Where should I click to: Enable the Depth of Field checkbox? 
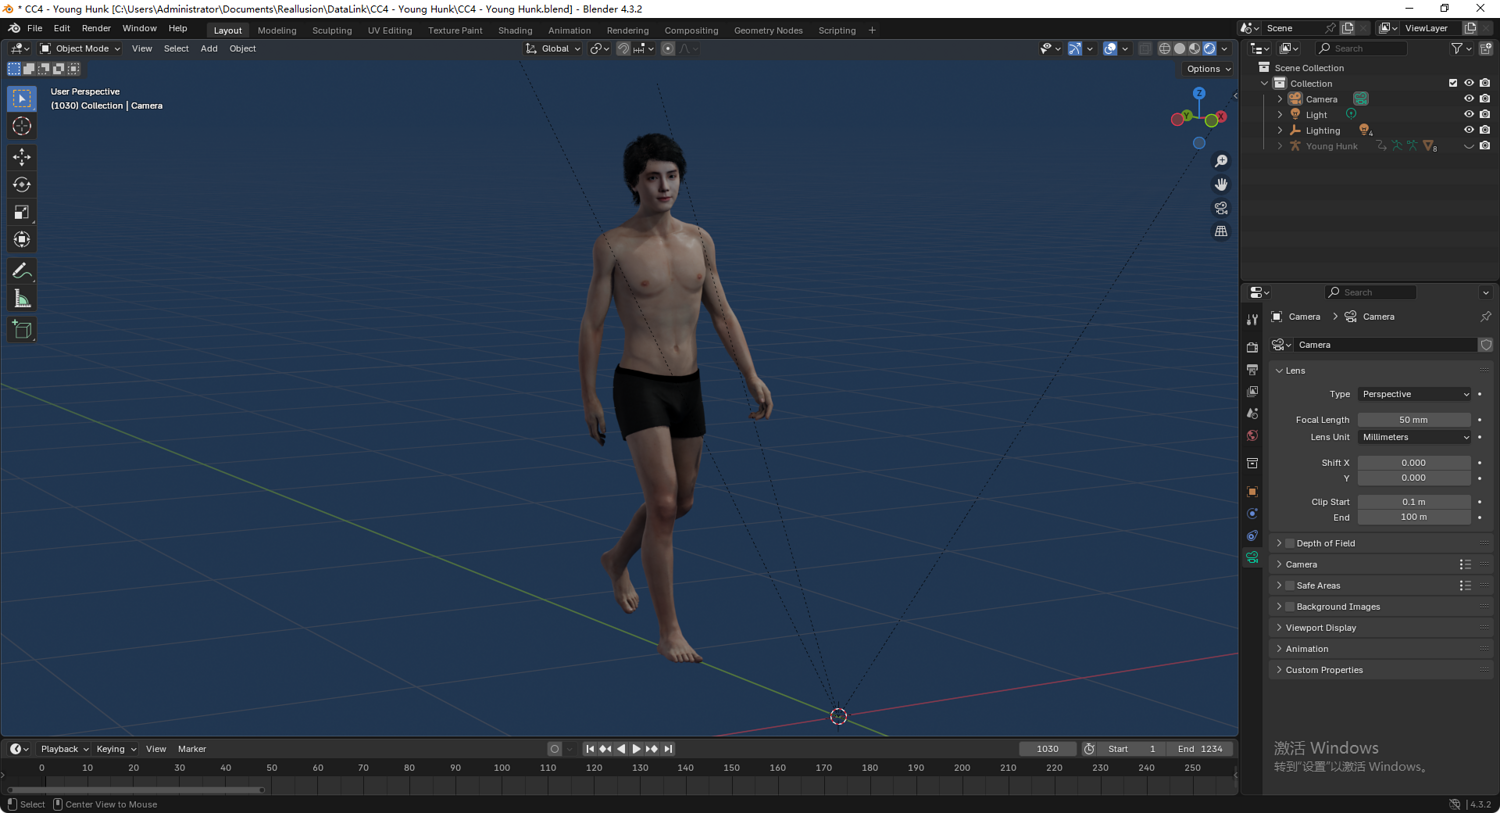[x=1290, y=543]
